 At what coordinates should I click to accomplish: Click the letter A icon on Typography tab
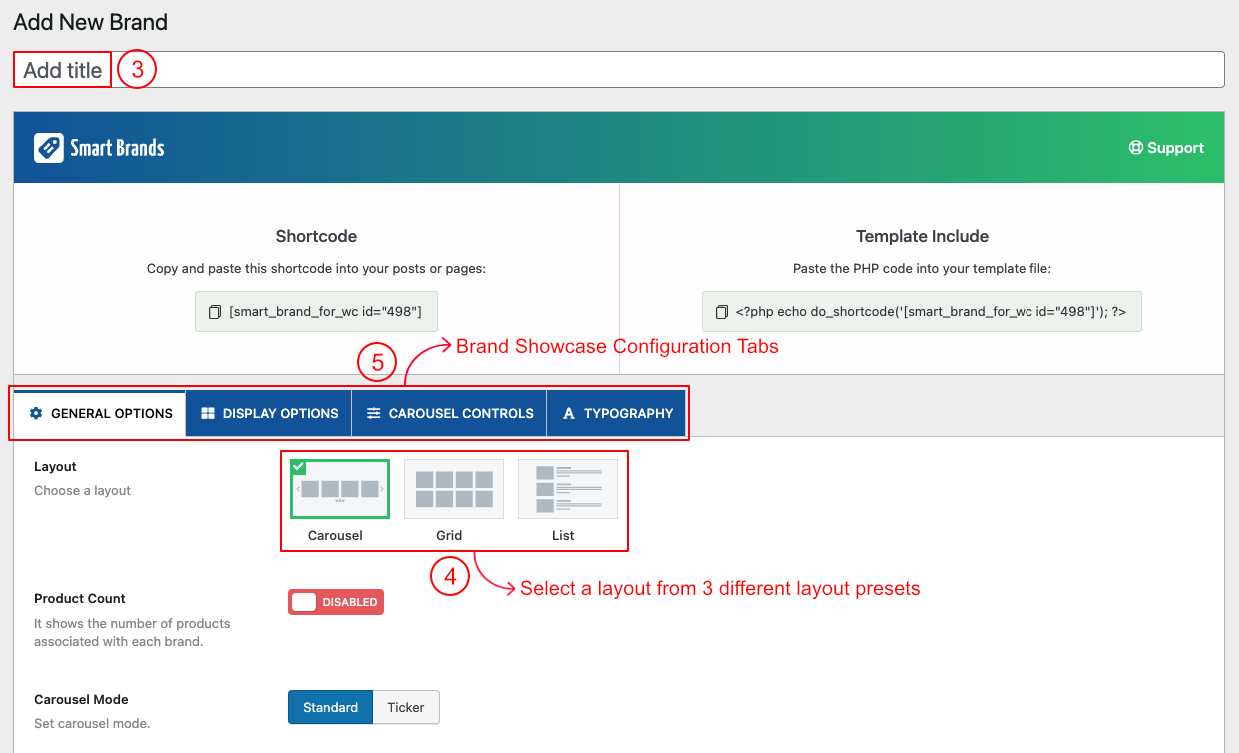click(x=569, y=413)
